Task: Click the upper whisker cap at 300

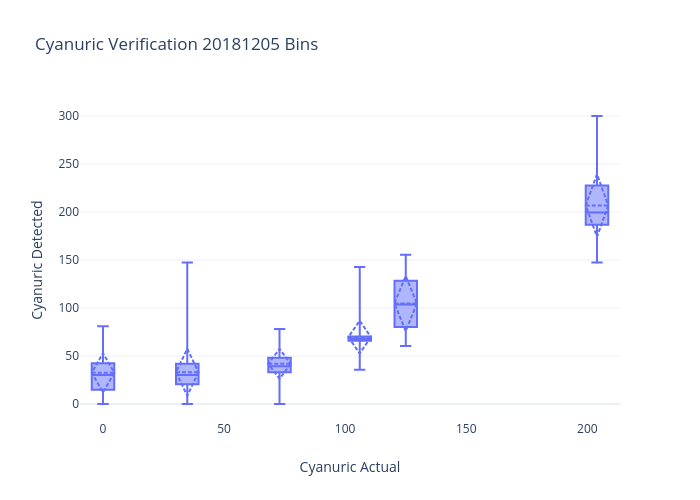Action: pyautogui.click(x=597, y=116)
